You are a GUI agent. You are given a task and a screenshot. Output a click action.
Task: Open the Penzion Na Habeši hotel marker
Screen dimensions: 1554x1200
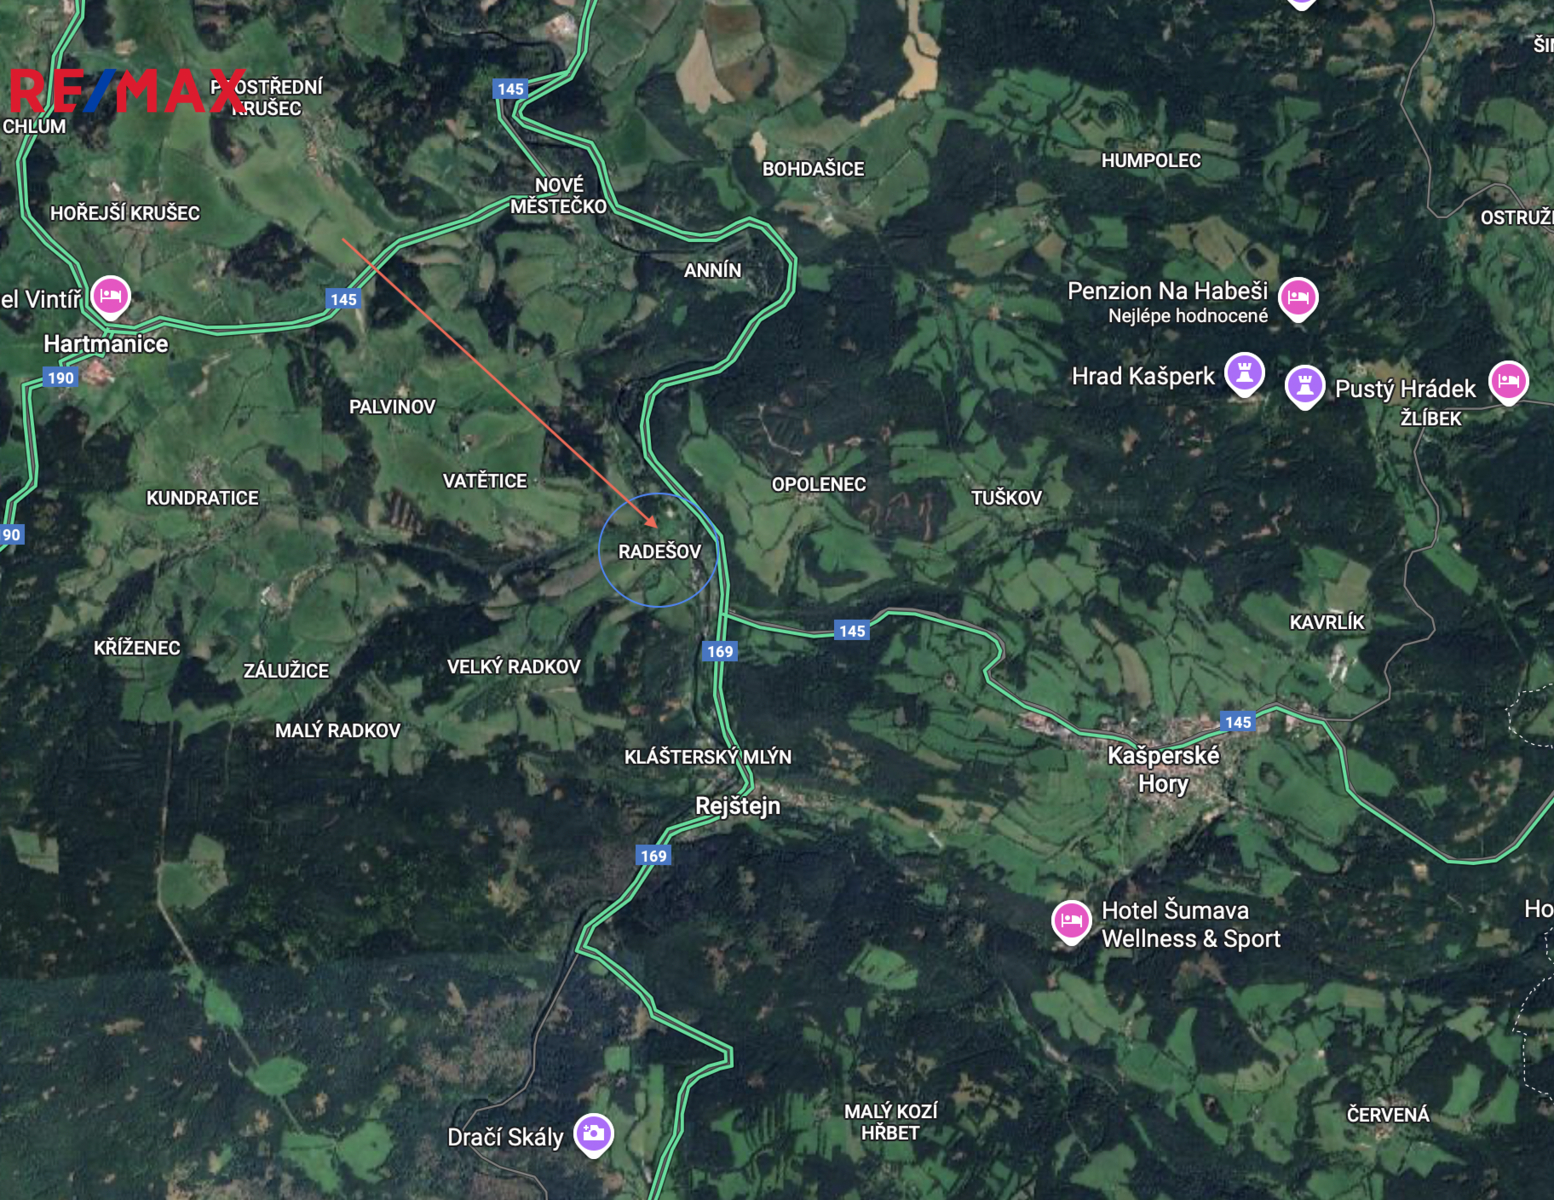(1298, 297)
